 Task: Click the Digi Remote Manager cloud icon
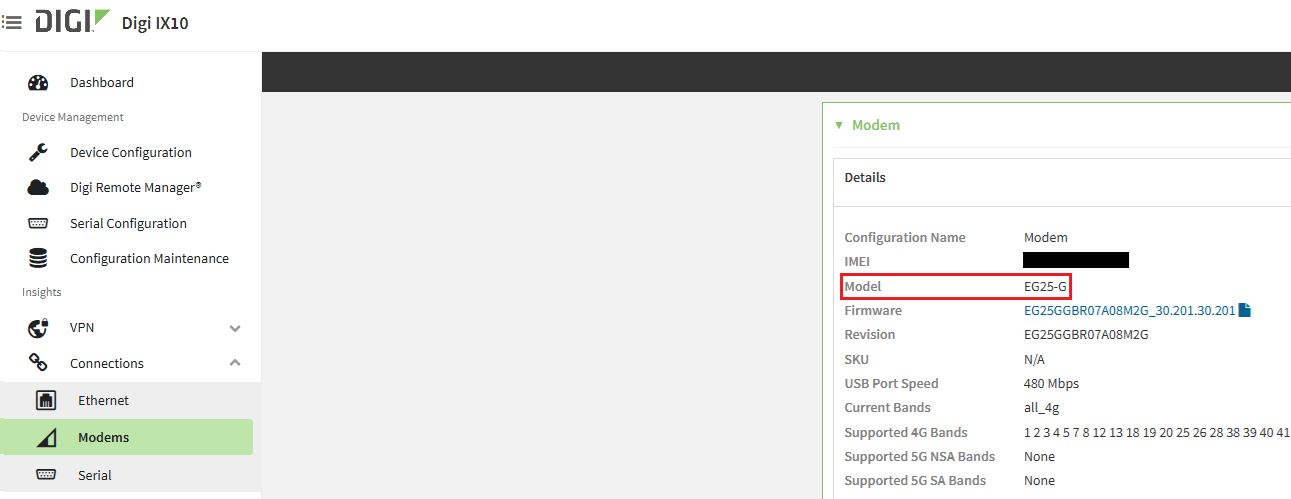click(38, 188)
